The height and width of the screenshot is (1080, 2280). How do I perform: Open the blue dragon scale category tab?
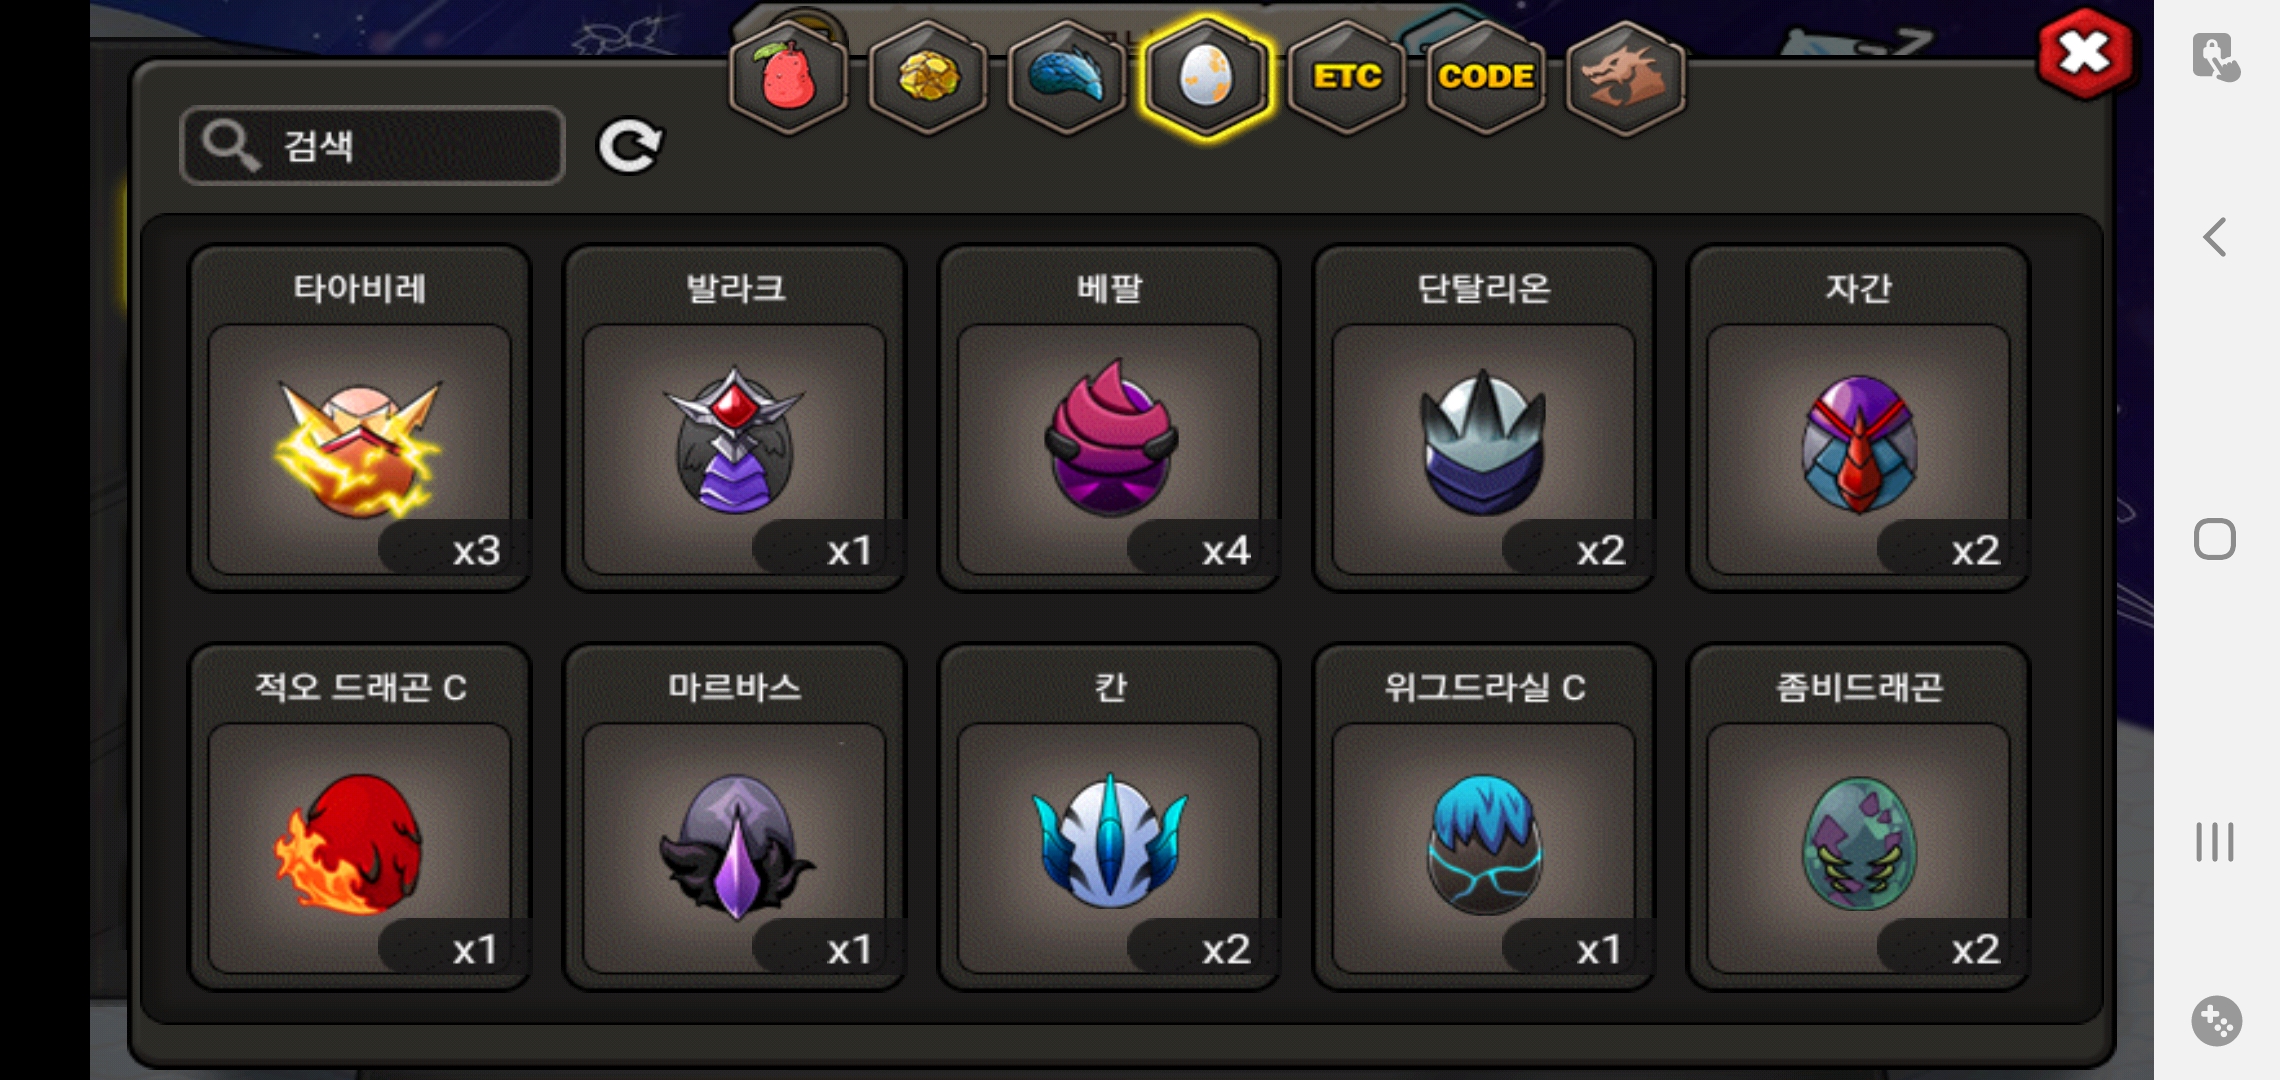1067,77
